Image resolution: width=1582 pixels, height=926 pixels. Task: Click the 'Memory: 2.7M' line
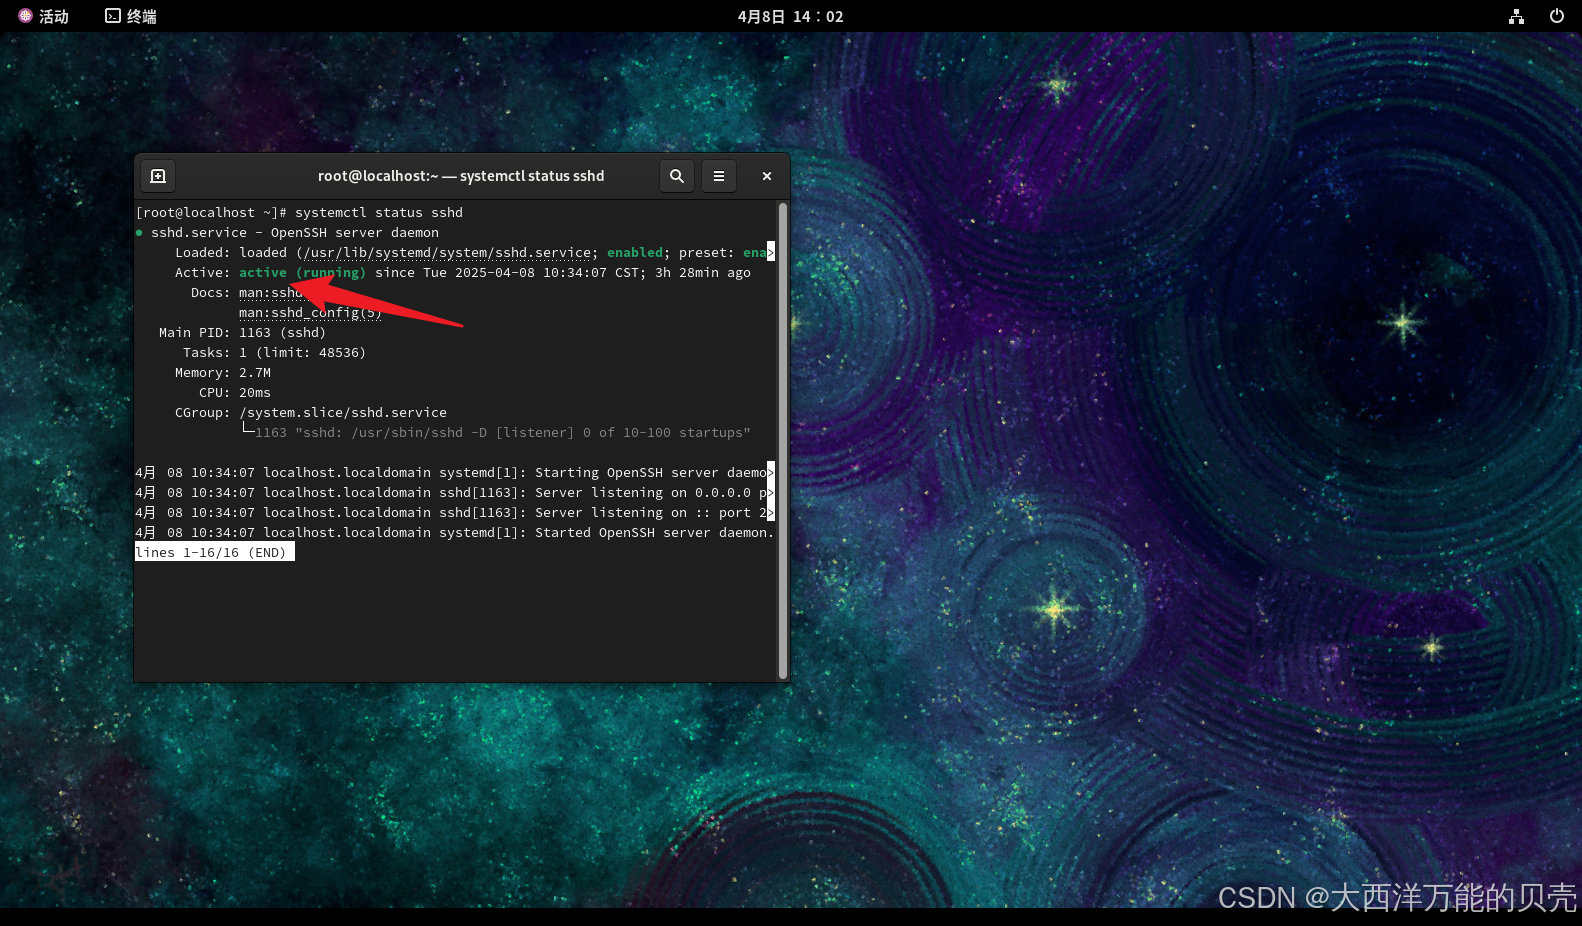point(223,373)
